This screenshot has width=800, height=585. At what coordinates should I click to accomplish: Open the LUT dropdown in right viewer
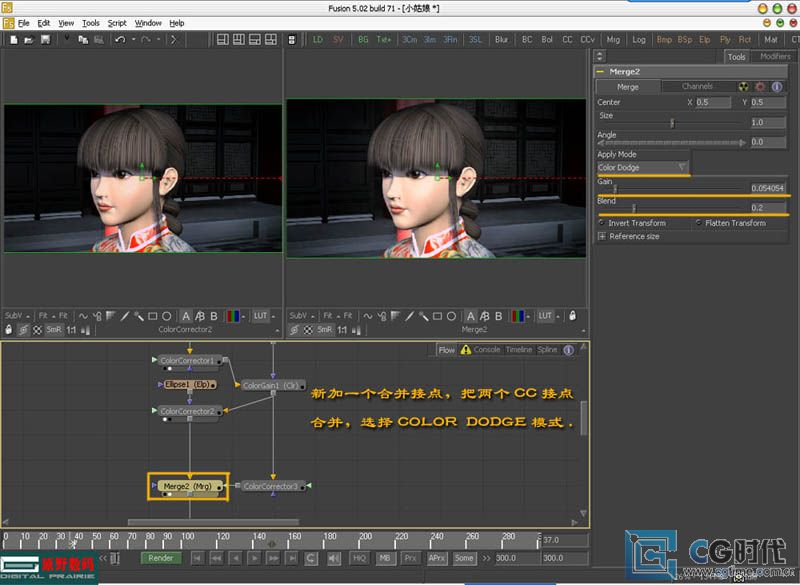[547, 316]
